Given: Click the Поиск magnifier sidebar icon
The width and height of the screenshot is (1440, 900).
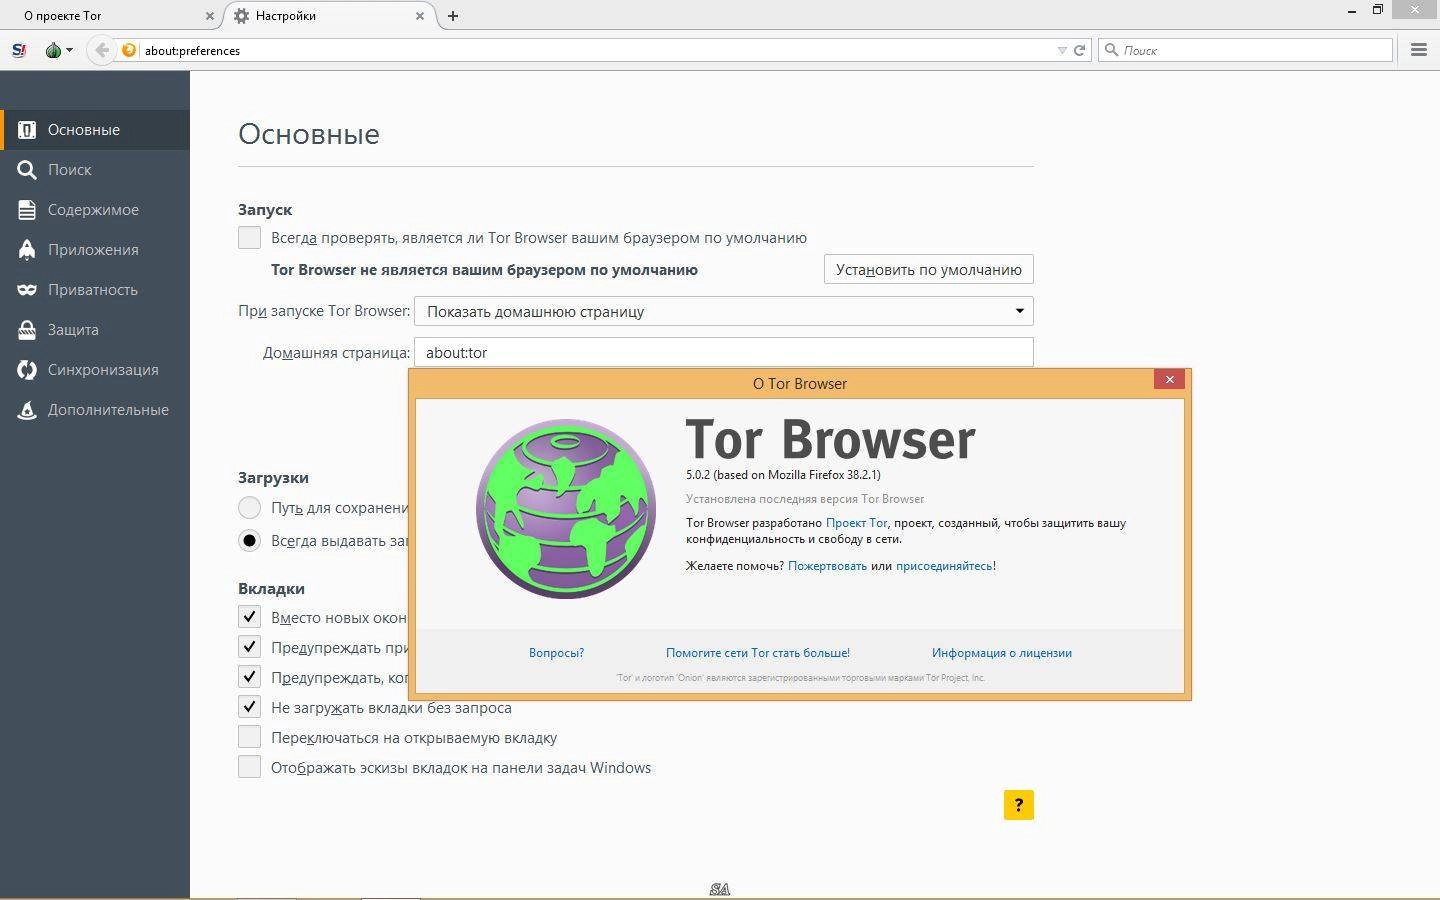Looking at the screenshot, I should 27,170.
